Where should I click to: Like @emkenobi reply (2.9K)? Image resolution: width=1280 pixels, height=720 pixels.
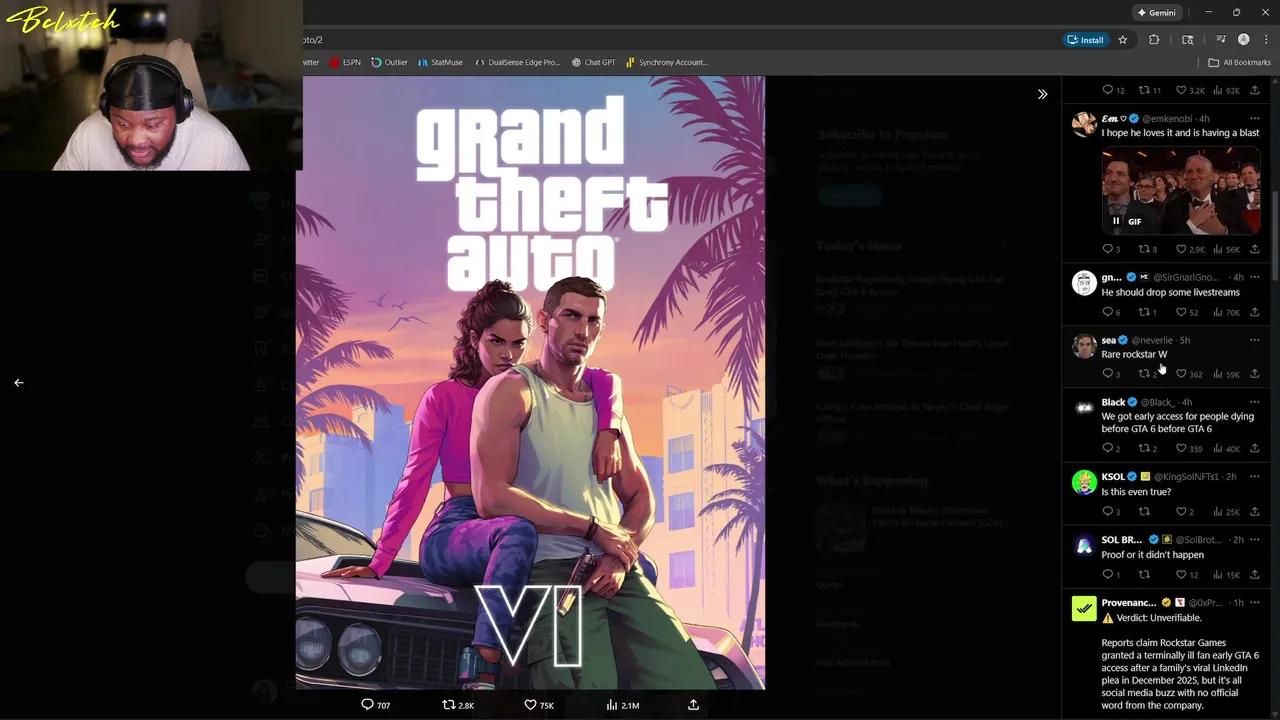(1189, 249)
